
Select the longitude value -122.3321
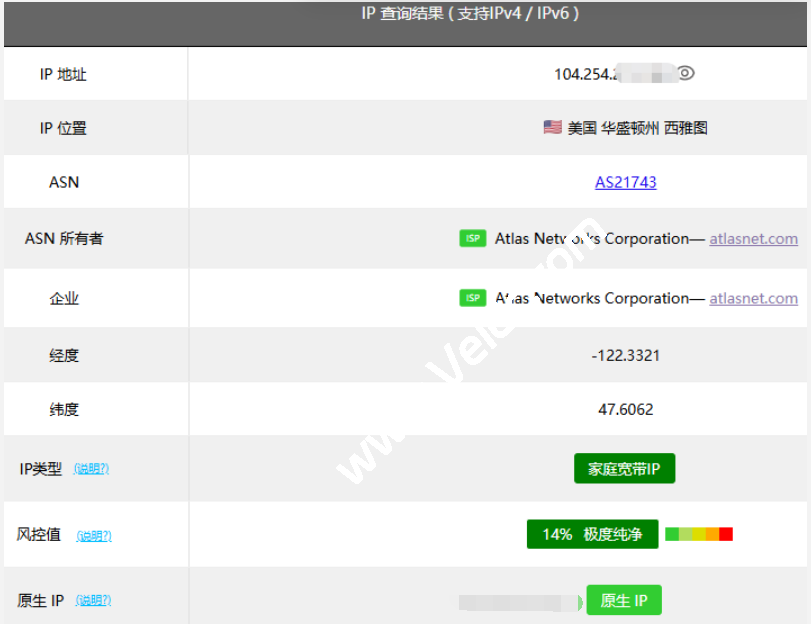point(625,355)
